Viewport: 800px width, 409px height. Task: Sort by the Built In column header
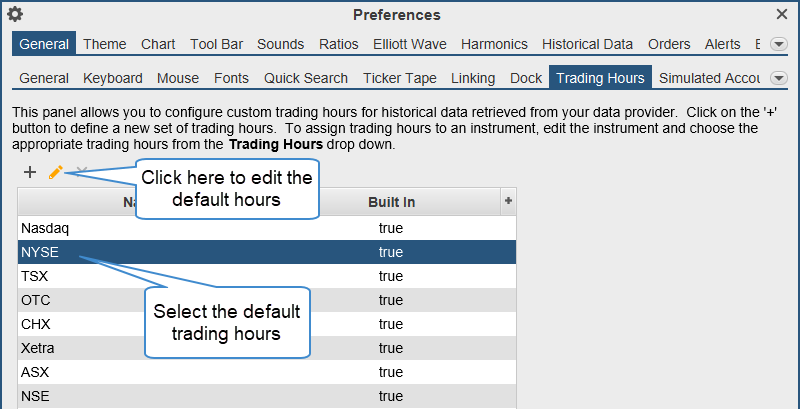pos(391,202)
